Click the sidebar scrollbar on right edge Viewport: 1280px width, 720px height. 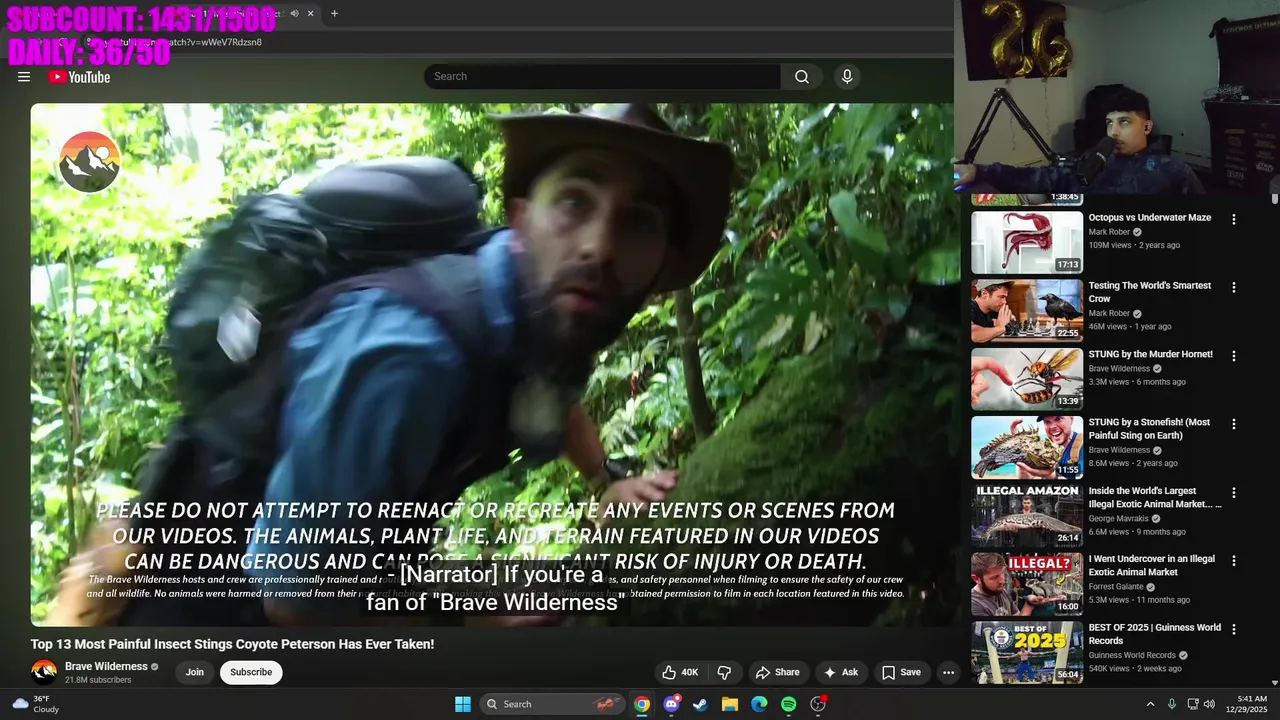coord(1274,198)
